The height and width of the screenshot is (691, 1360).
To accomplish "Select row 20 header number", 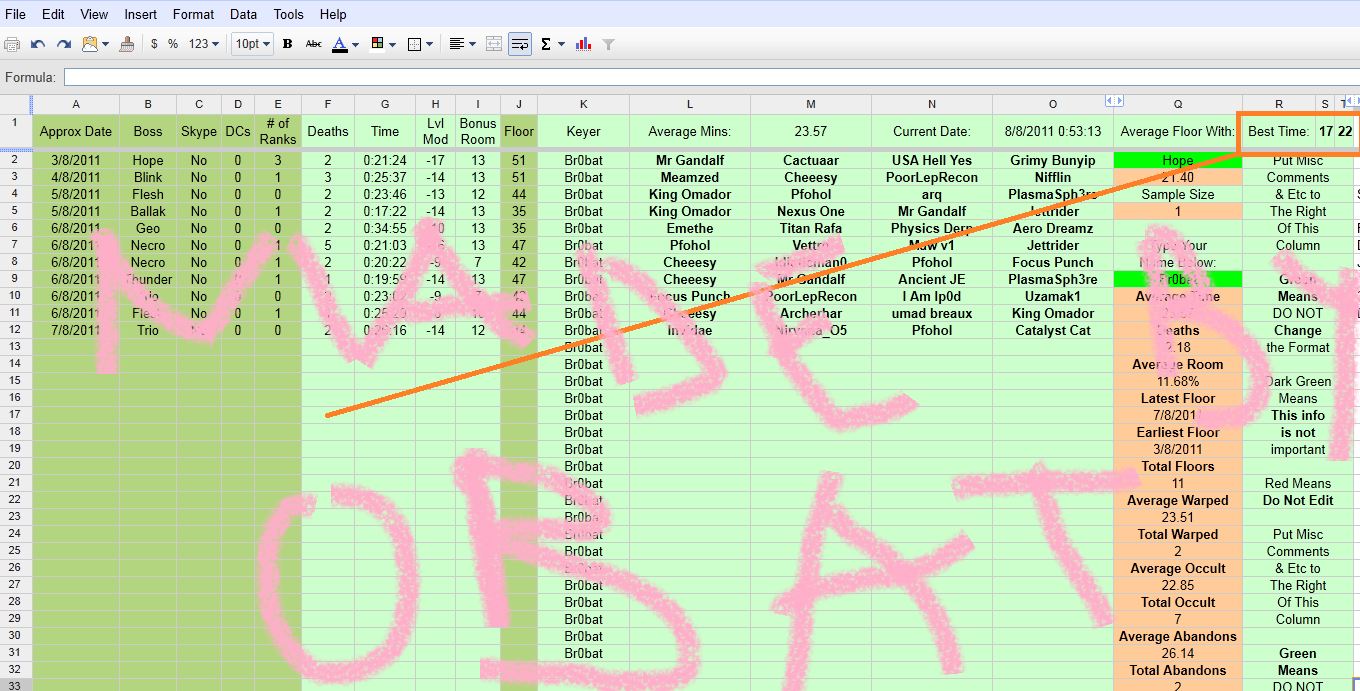I will click(x=15, y=466).
